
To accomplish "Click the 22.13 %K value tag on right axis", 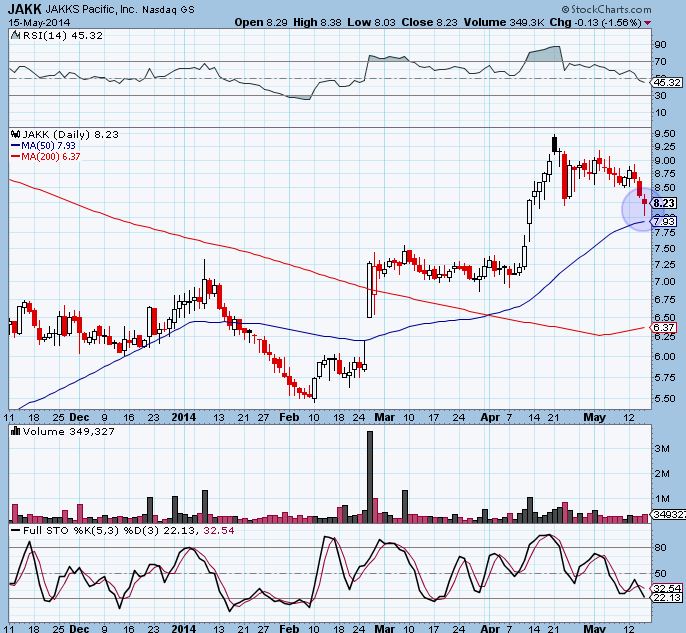I will pos(667,597).
